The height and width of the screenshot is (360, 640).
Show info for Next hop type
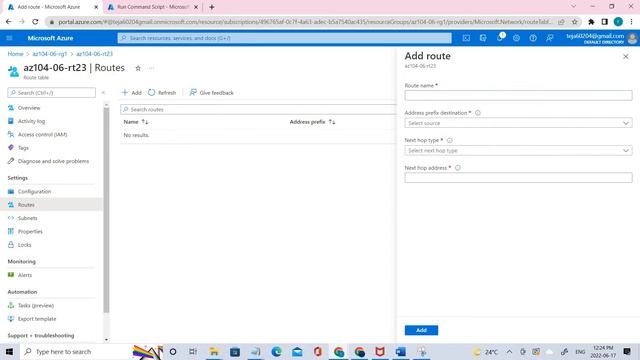449,140
